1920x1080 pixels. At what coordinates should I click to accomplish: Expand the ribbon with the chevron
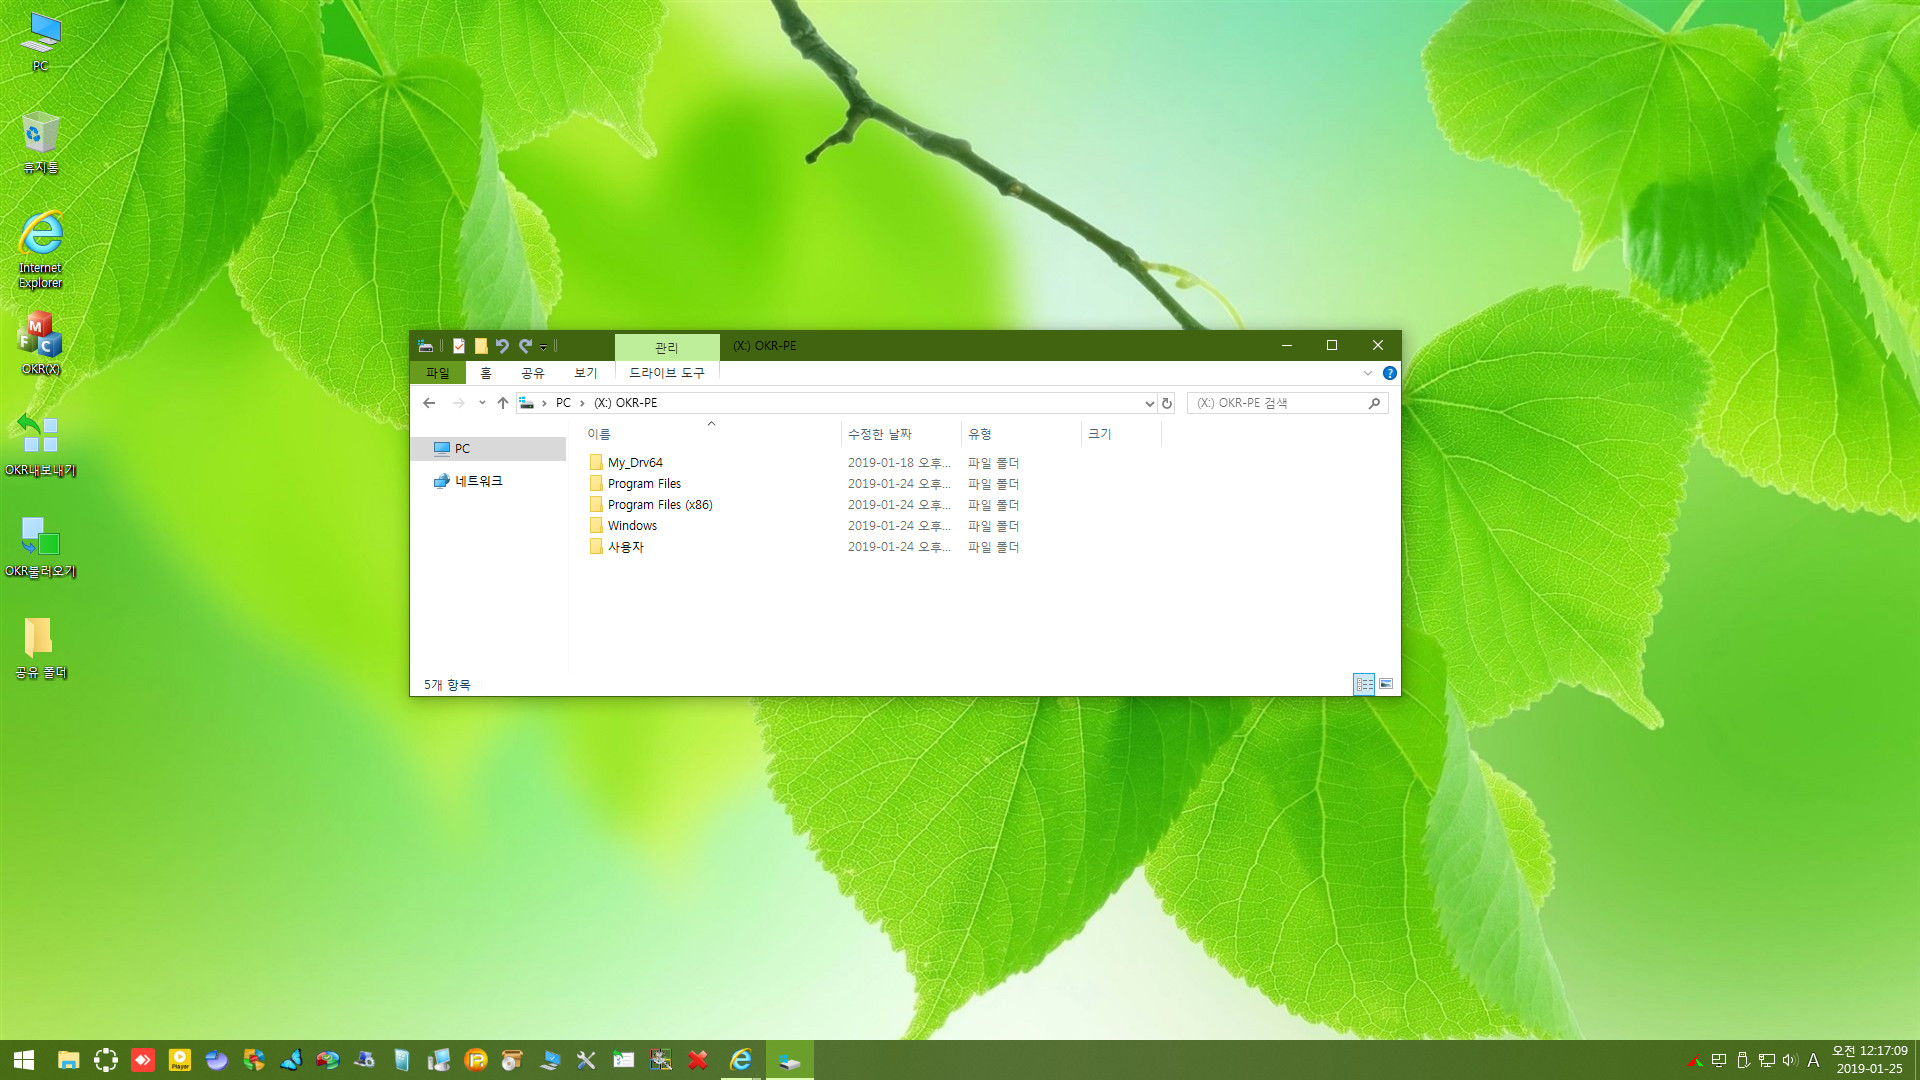pyautogui.click(x=1368, y=373)
